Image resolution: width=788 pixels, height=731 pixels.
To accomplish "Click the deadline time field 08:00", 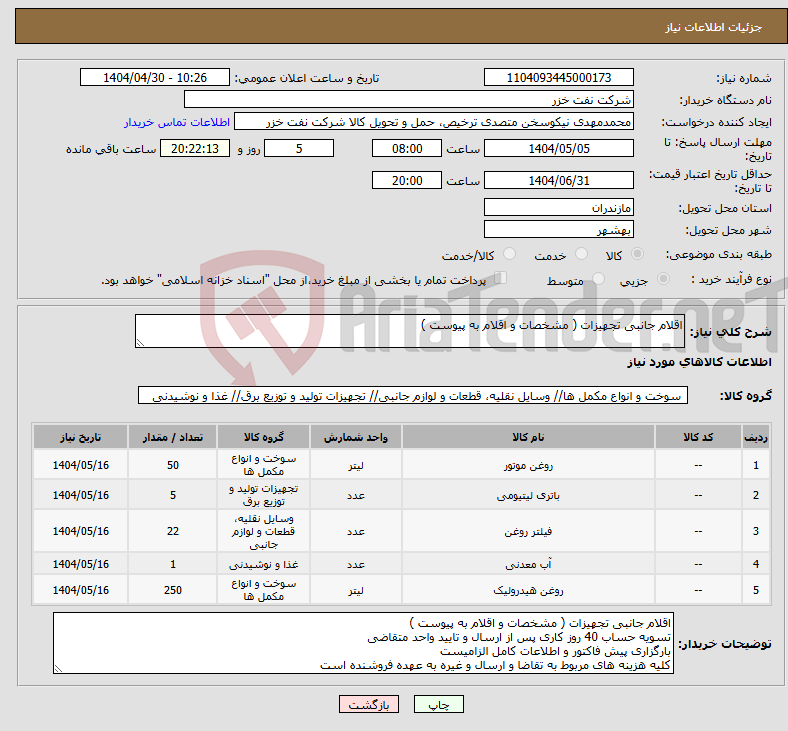I will coord(407,148).
